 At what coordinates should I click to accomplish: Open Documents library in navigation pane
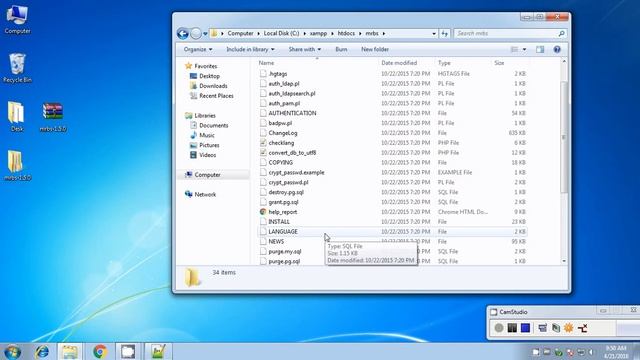tap(213, 125)
